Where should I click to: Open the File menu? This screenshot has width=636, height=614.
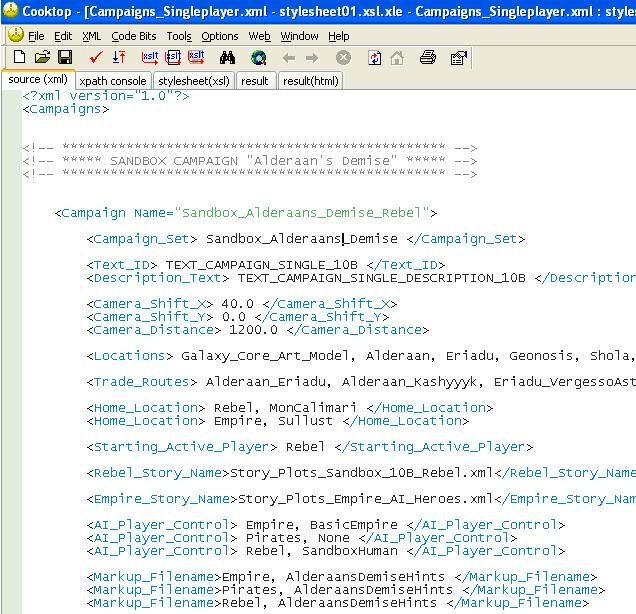click(36, 36)
